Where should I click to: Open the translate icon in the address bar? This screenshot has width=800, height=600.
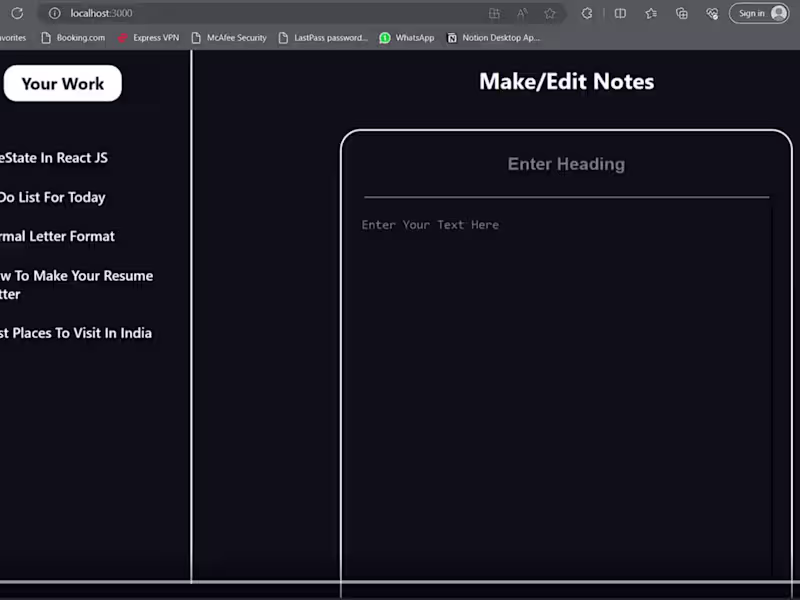(494, 14)
